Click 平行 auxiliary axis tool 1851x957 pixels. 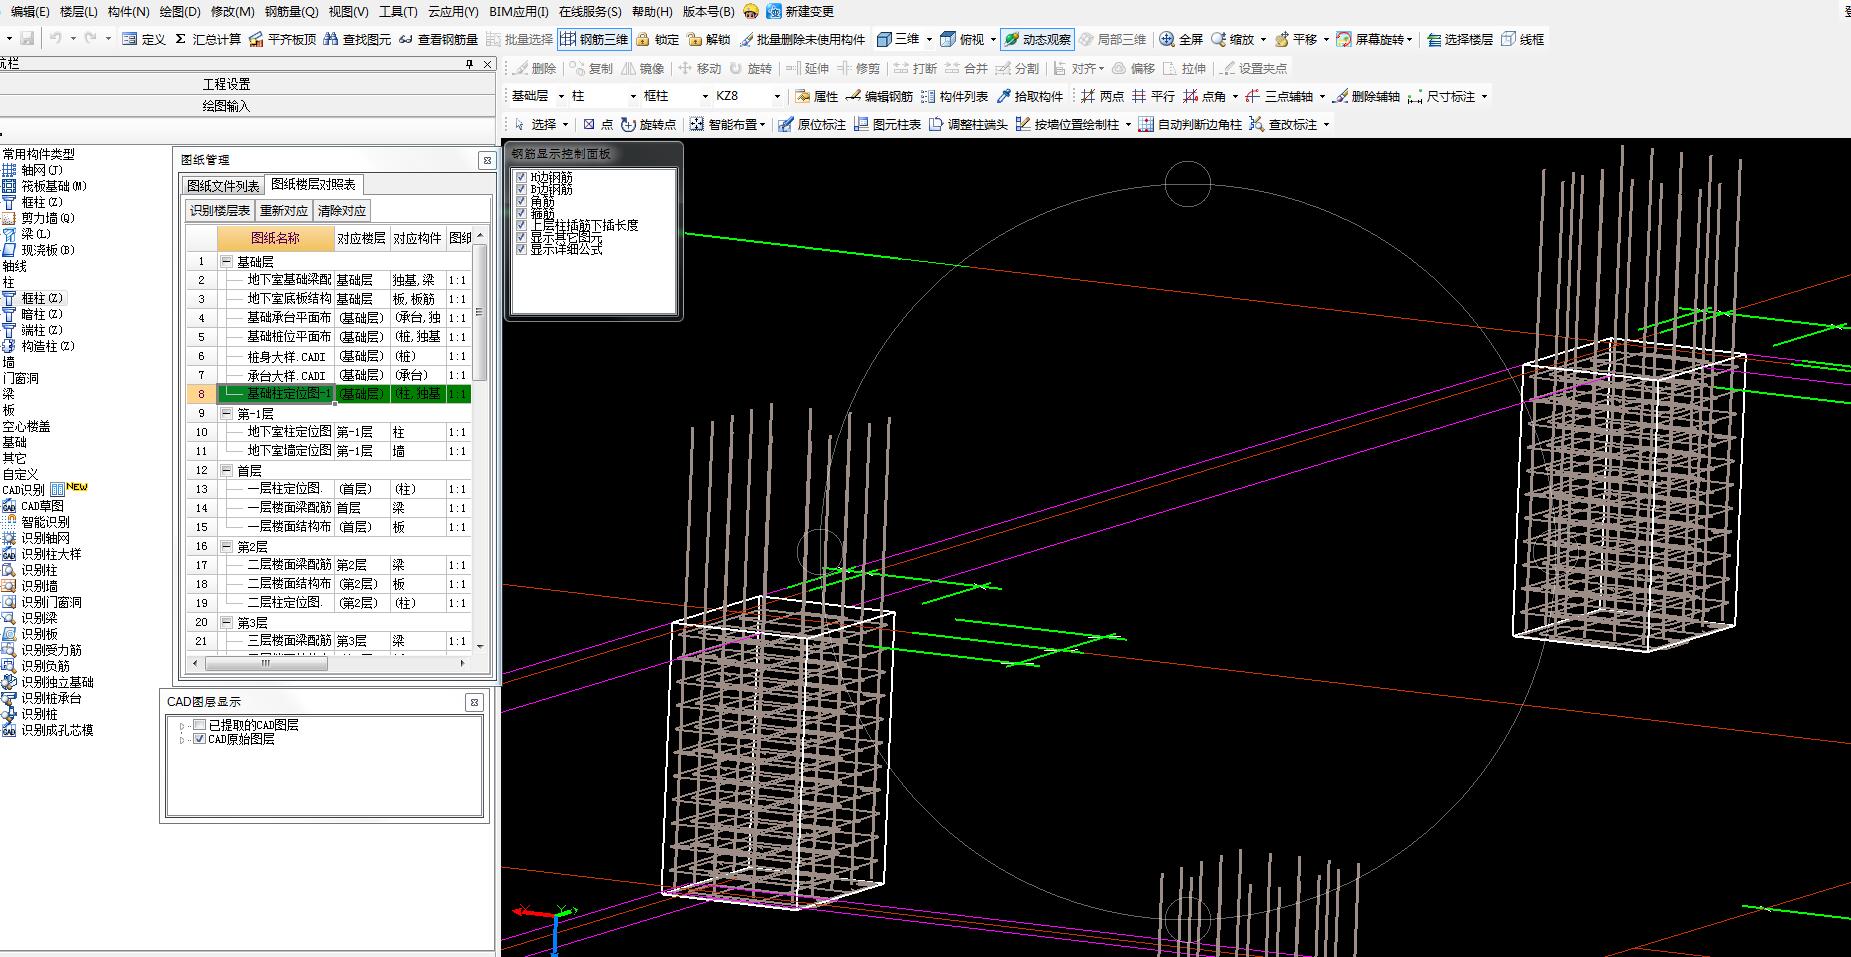pyautogui.click(x=1153, y=96)
